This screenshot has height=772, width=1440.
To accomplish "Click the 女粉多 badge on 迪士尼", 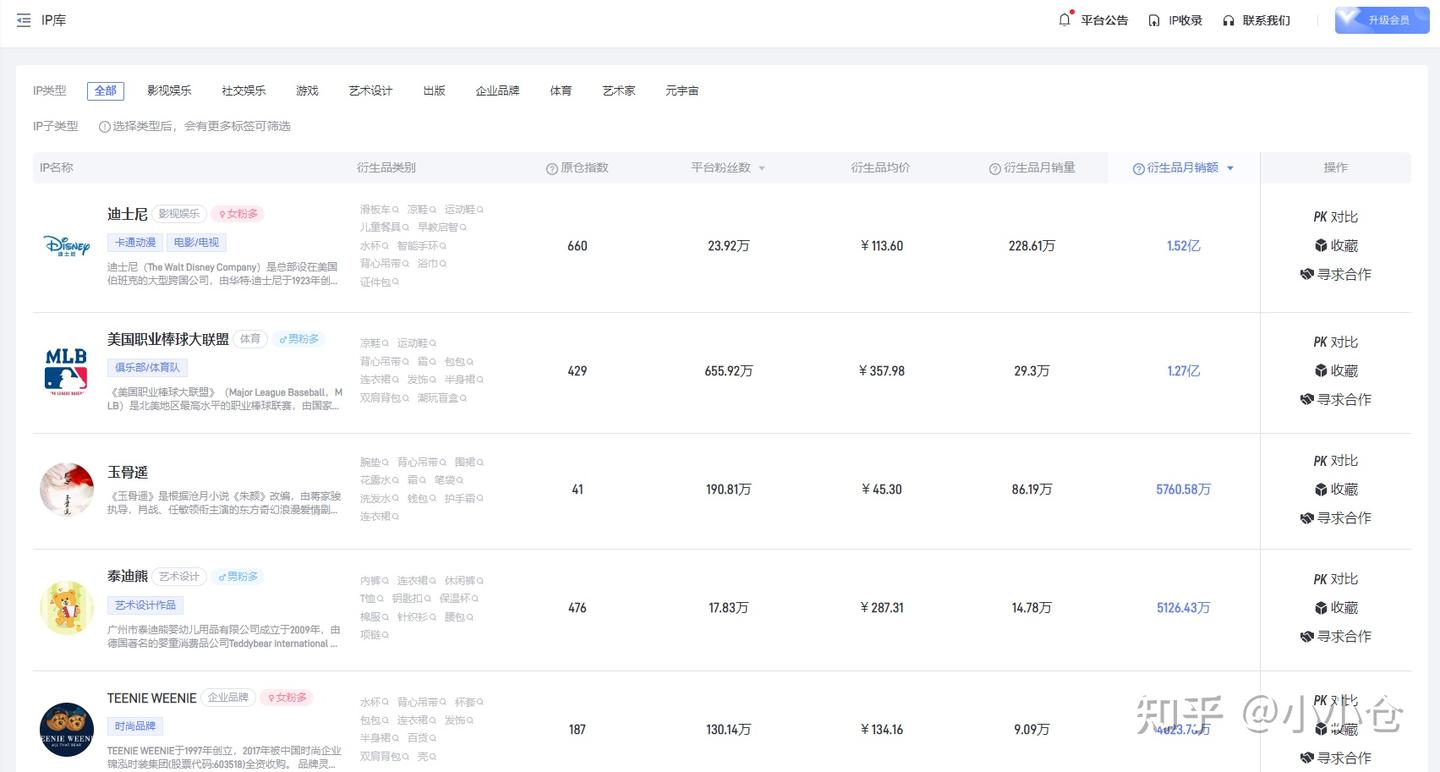I will [x=238, y=214].
